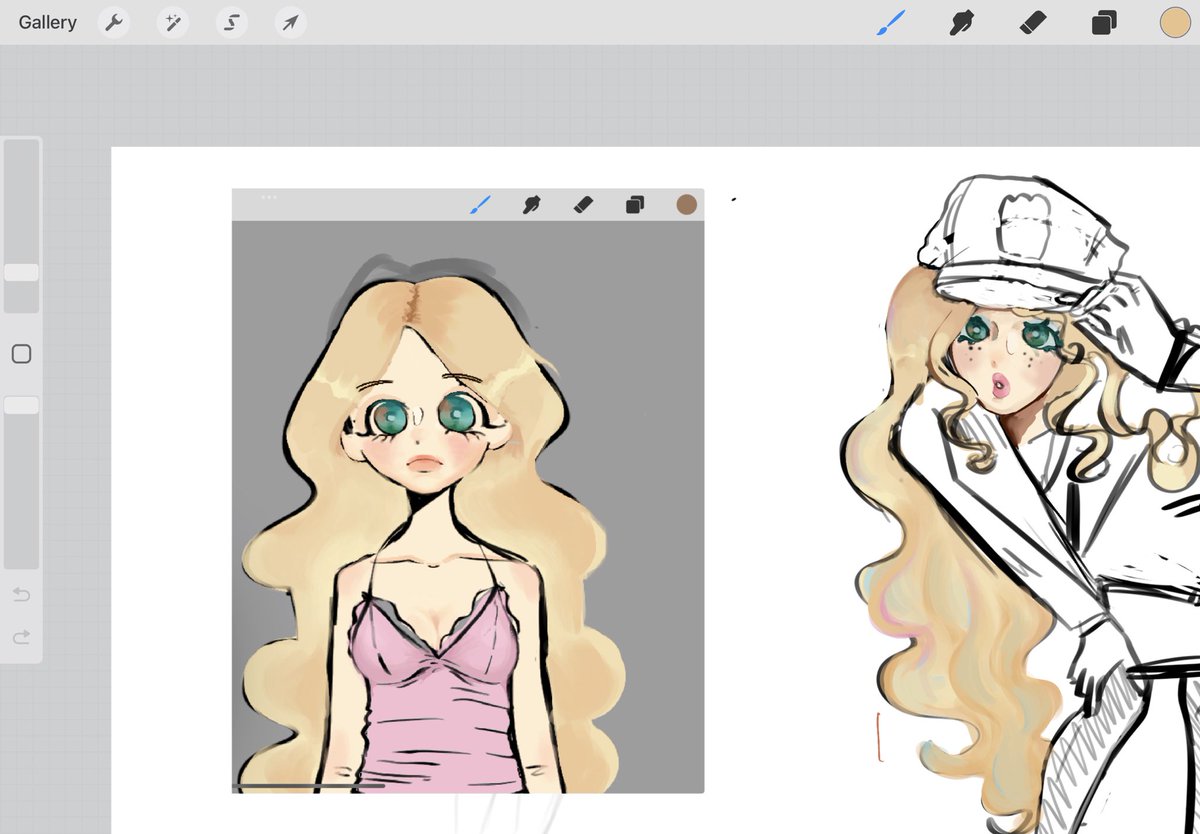Redo with the sidebar redo arrow
The width and height of the screenshot is (1200, 834).
21,637
